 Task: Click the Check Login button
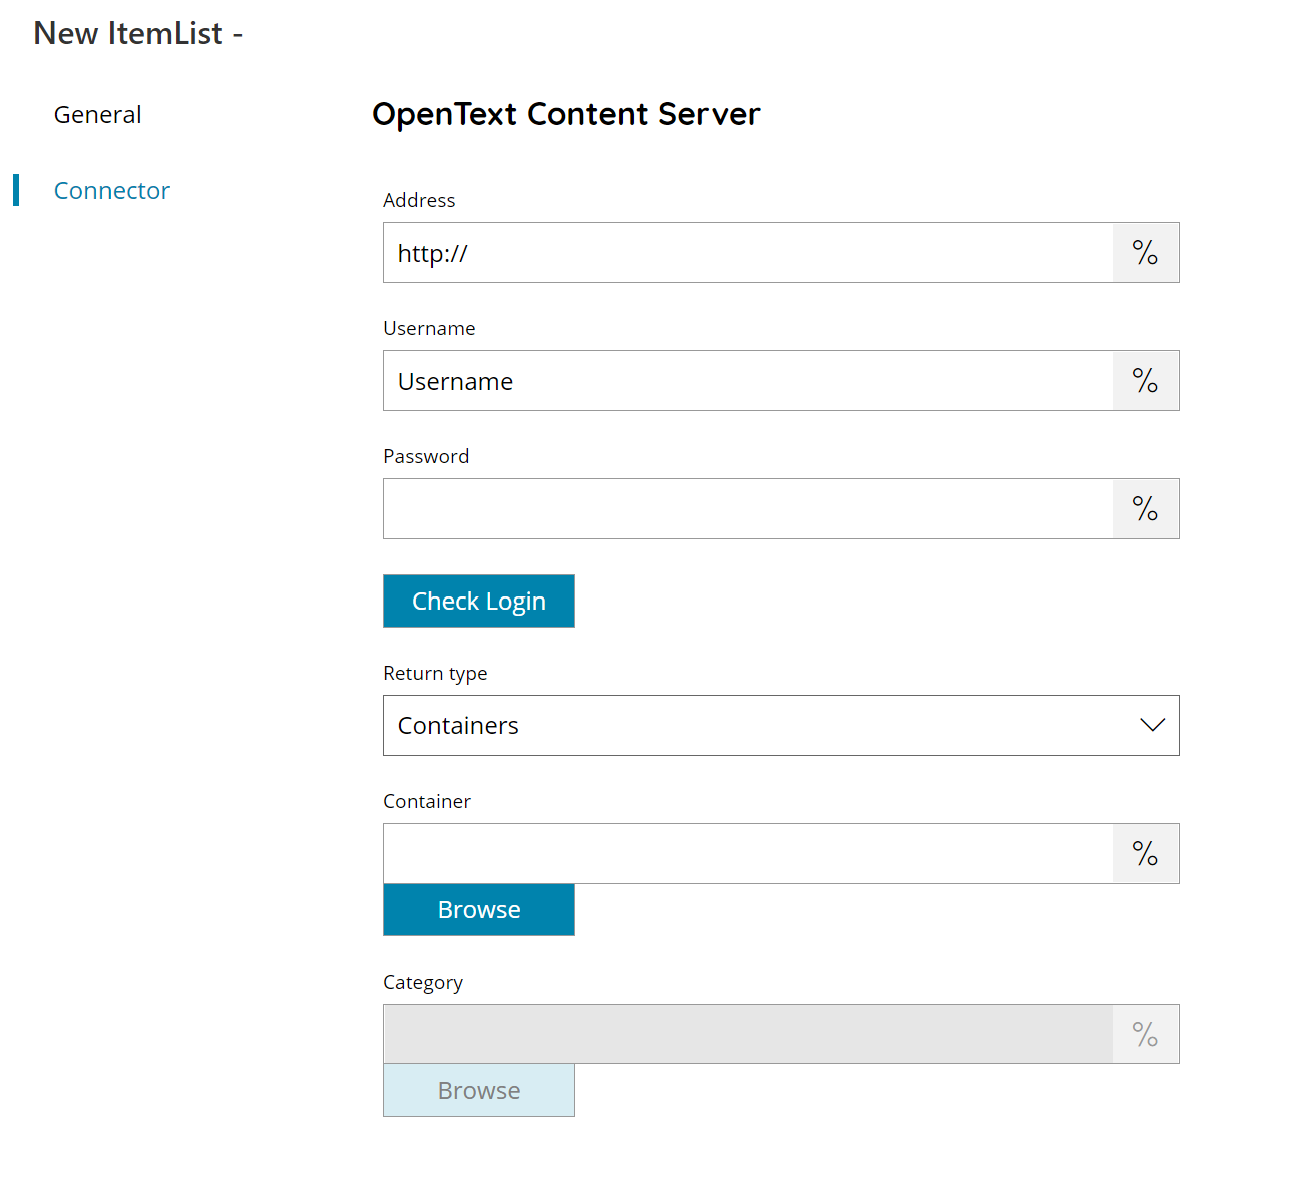[x=479, y=601]
